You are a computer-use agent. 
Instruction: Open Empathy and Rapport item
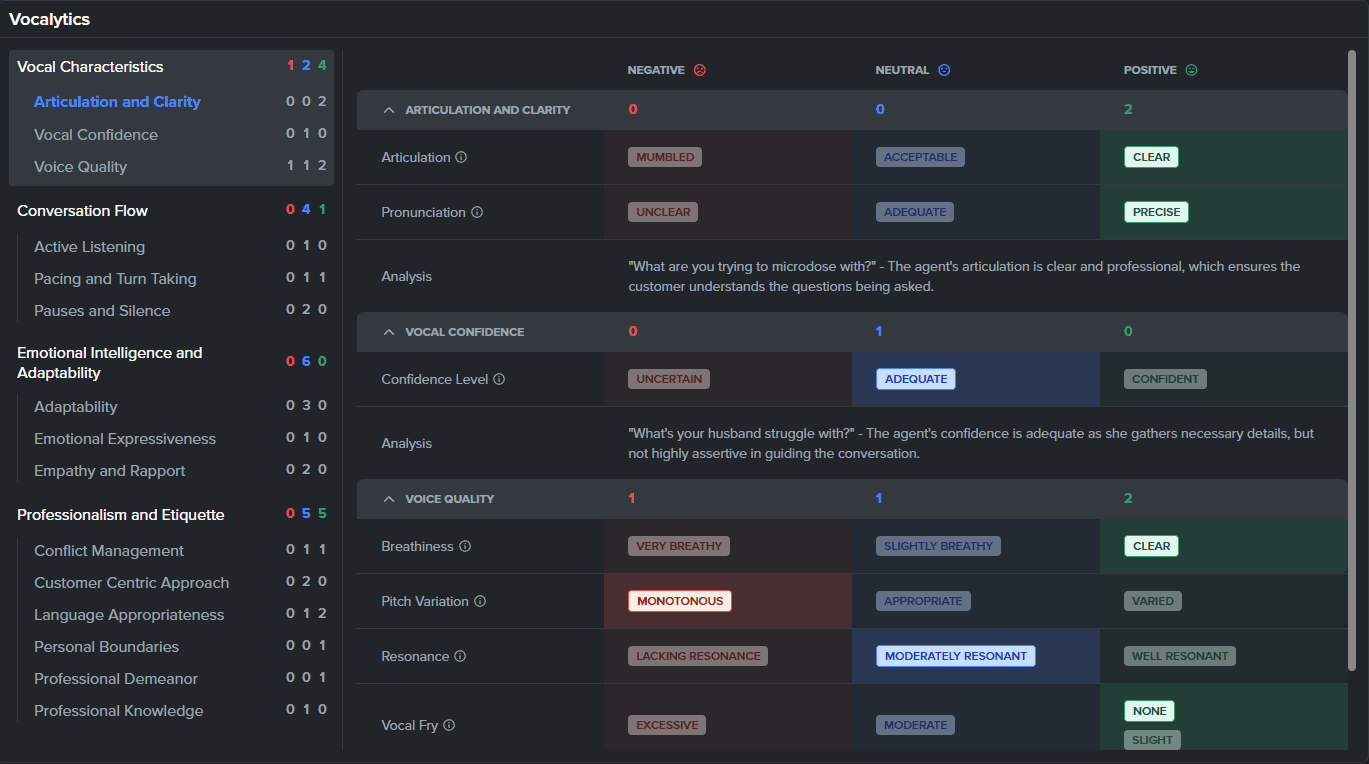[x=110, y=471]
